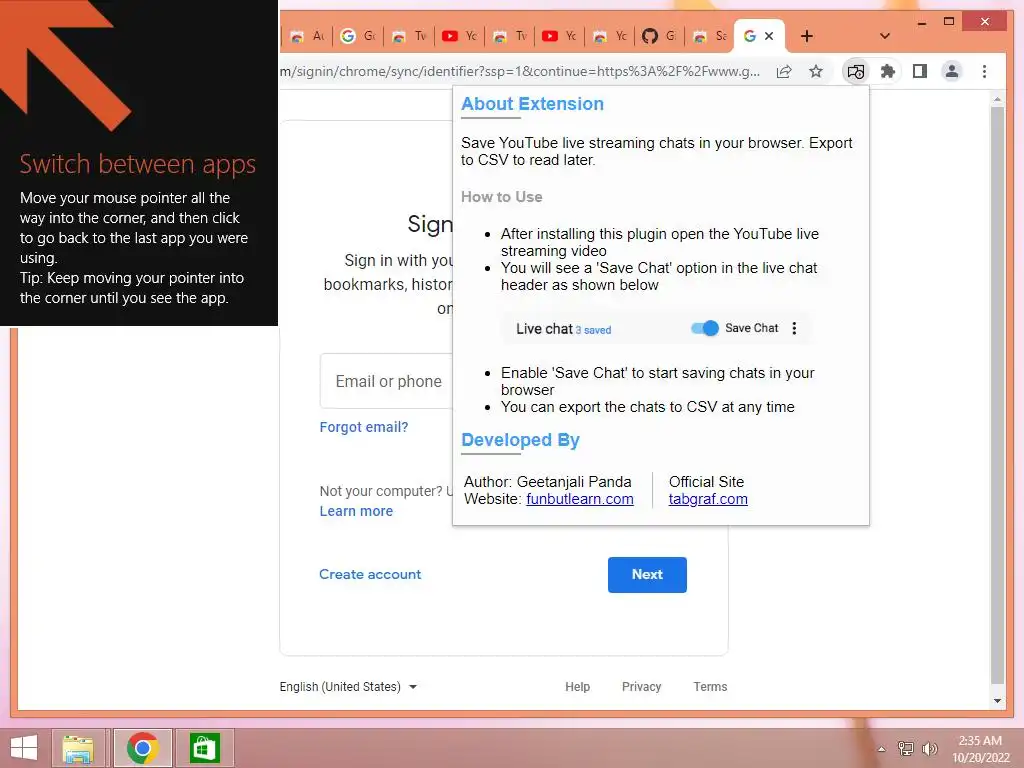Bookmark this tab with the star icon

[x=816, y=72]
